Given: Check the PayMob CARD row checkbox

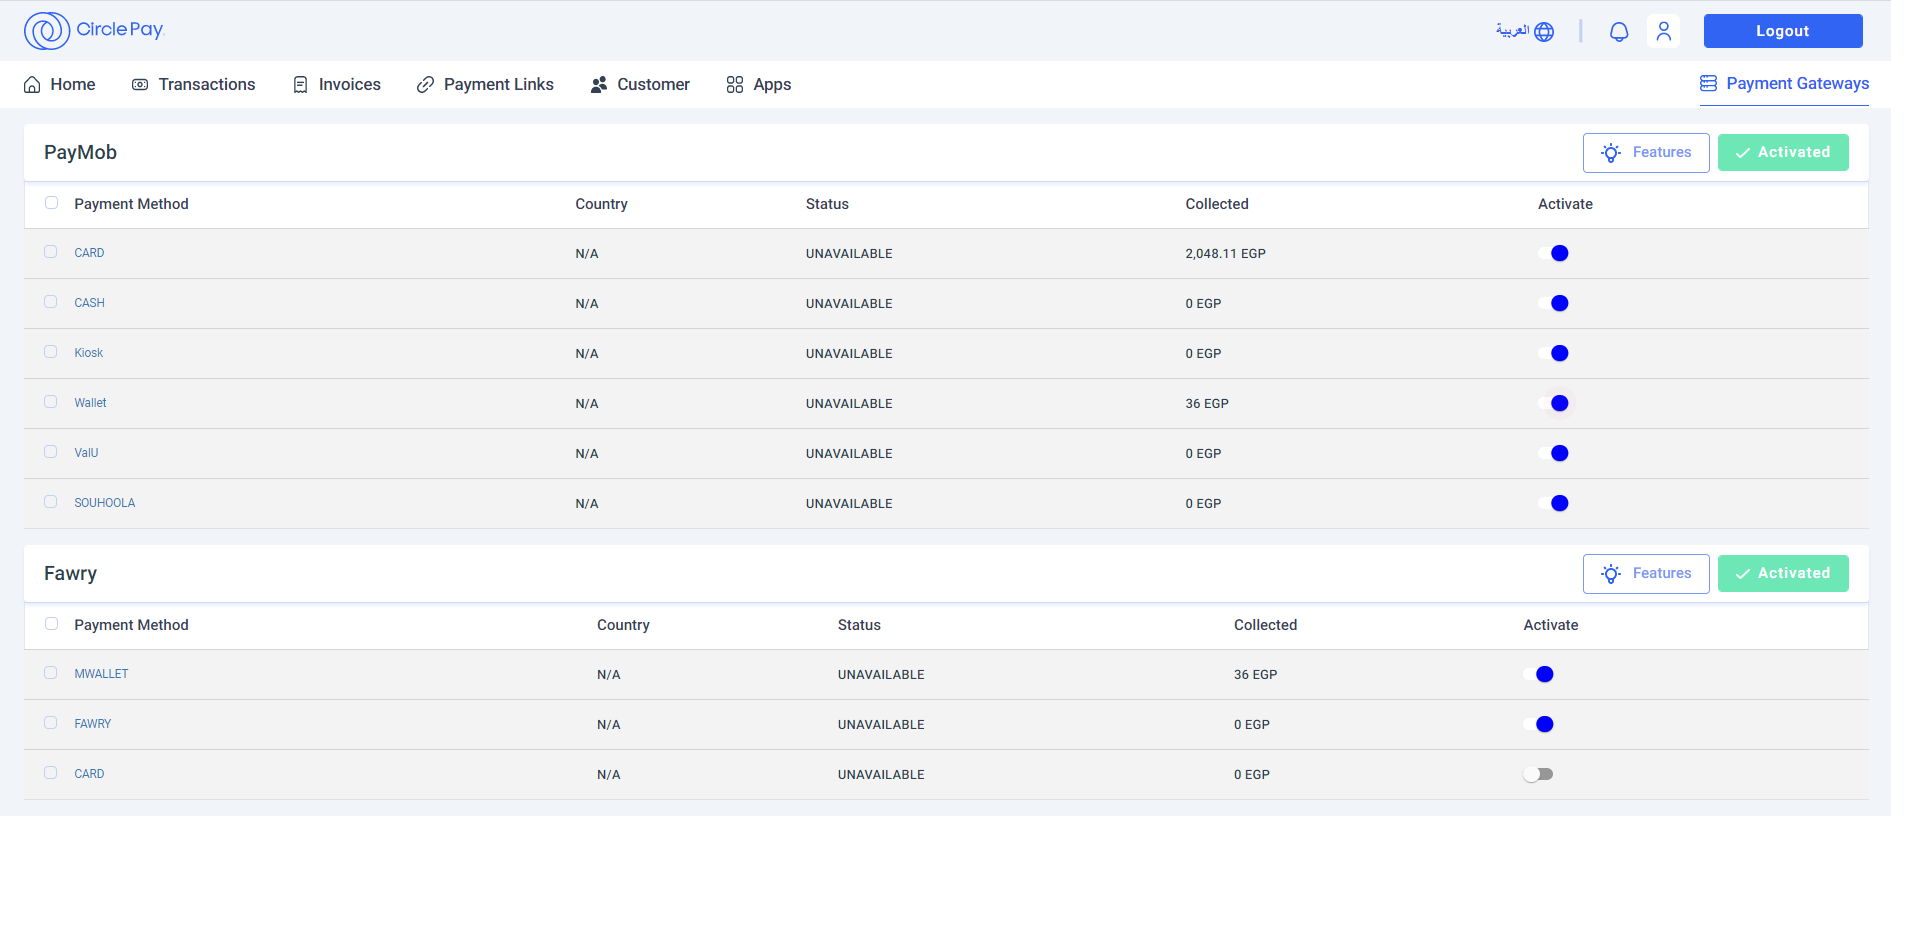Looking at the screenshot, I should pyautogui.click(x=51, y=252).
